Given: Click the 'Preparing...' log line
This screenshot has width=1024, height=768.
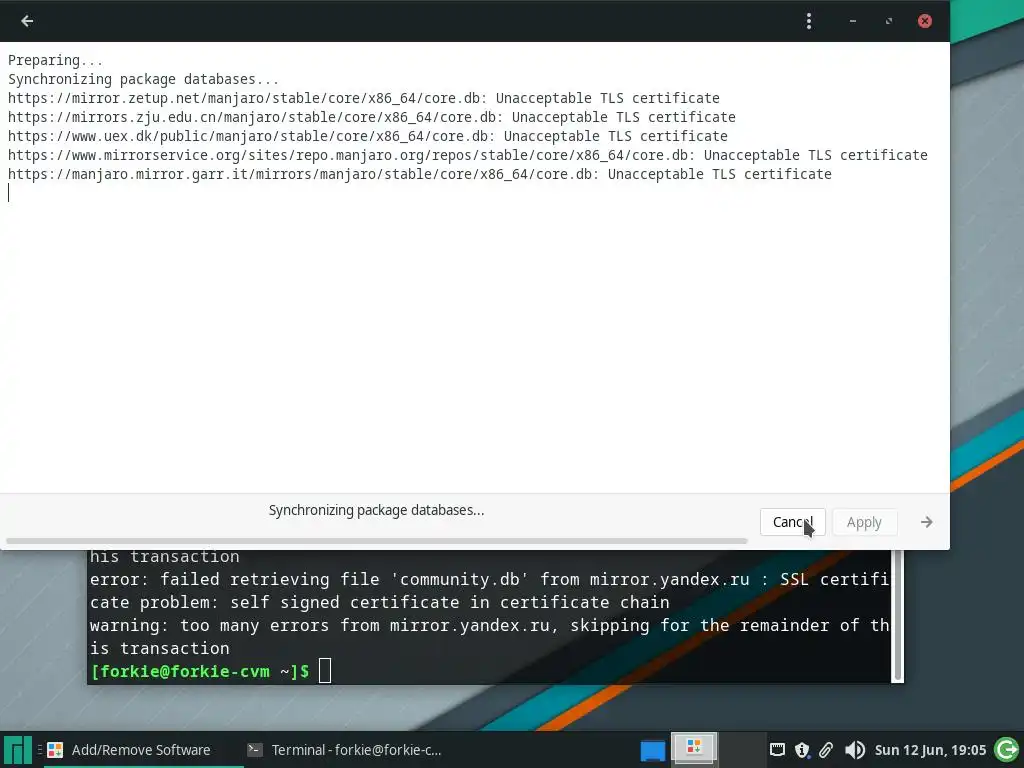Looking at the screenshot, I should [55, 60].
